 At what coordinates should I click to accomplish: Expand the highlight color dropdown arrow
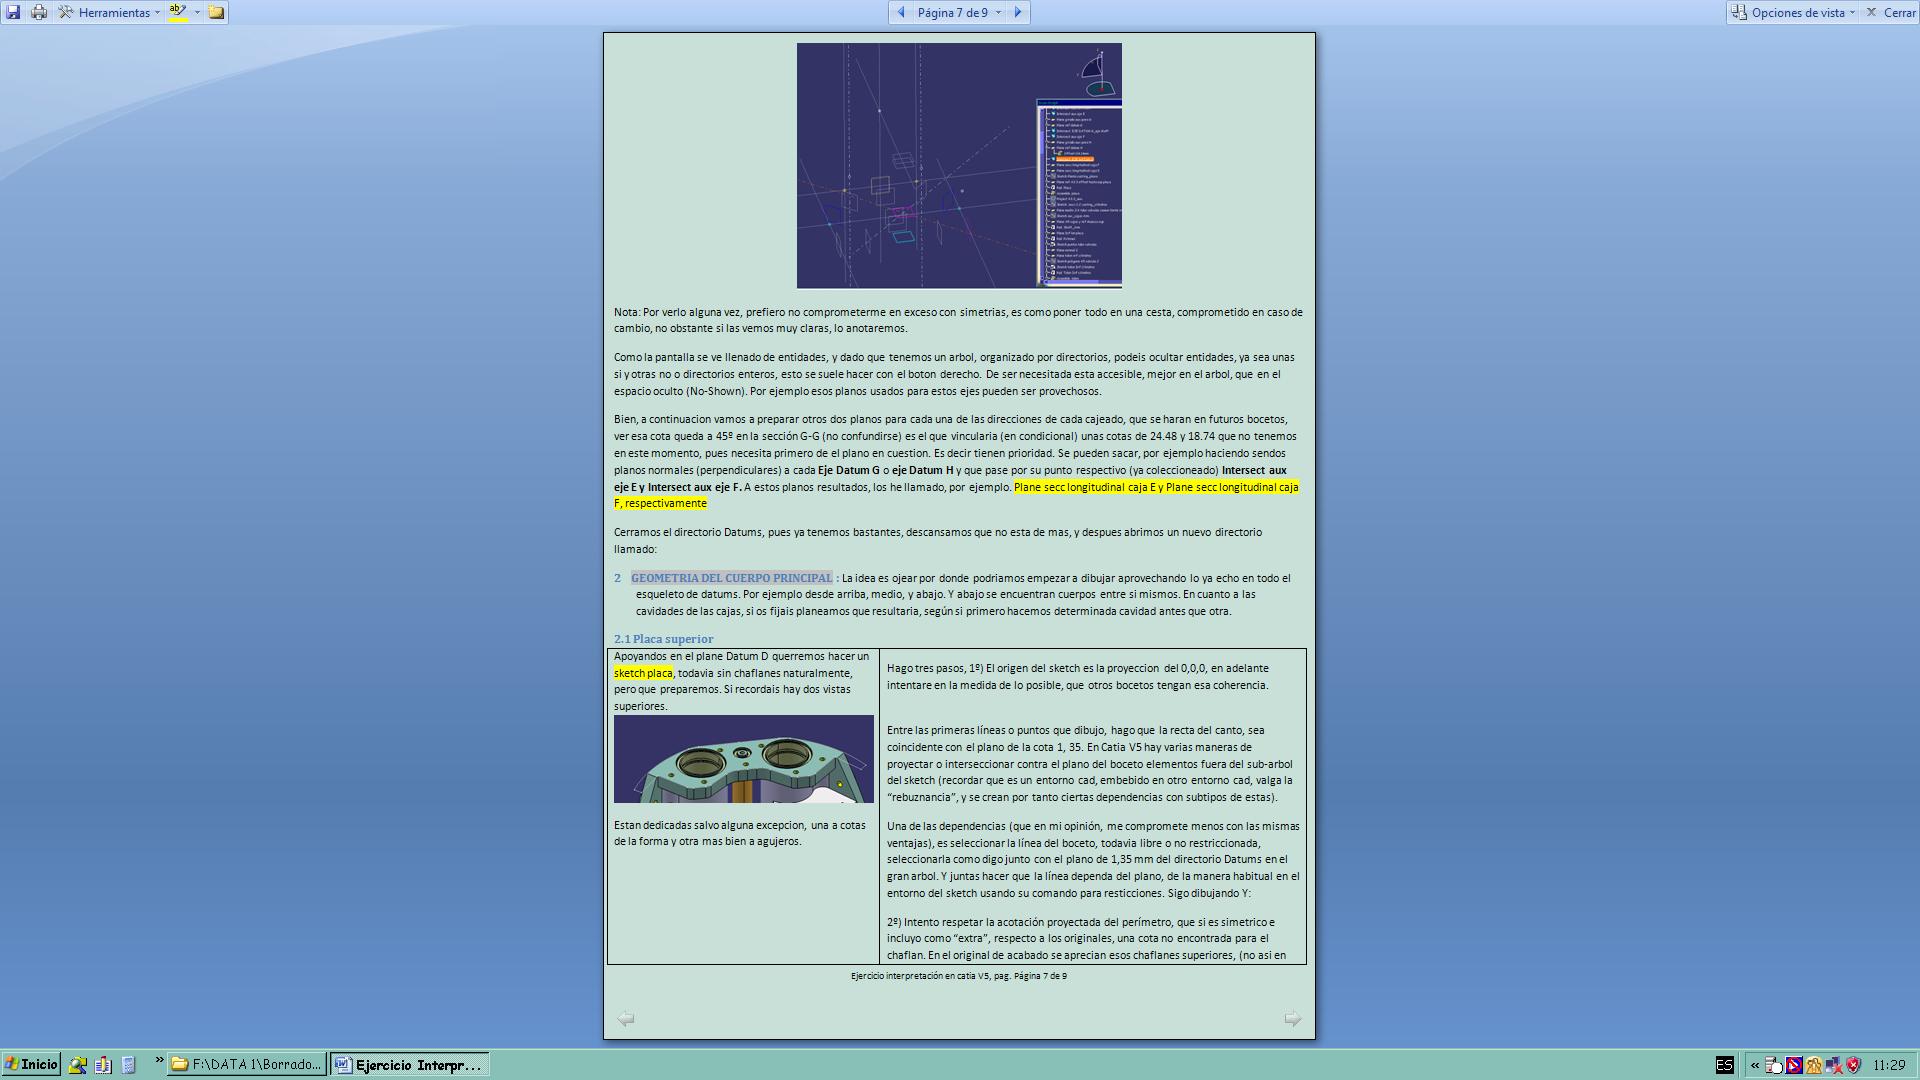(x=197, y=12)
